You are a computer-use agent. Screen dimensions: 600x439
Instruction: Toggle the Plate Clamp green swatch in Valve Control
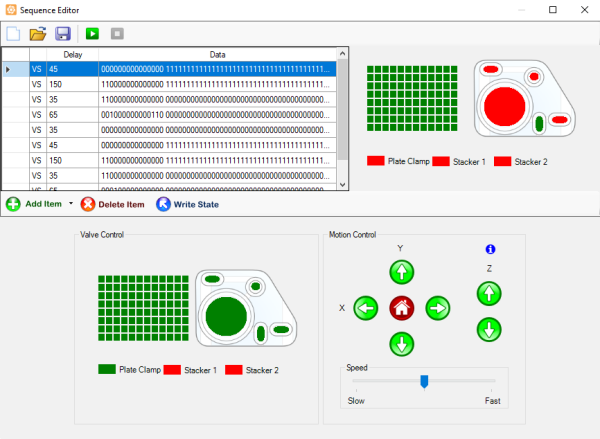106,370
